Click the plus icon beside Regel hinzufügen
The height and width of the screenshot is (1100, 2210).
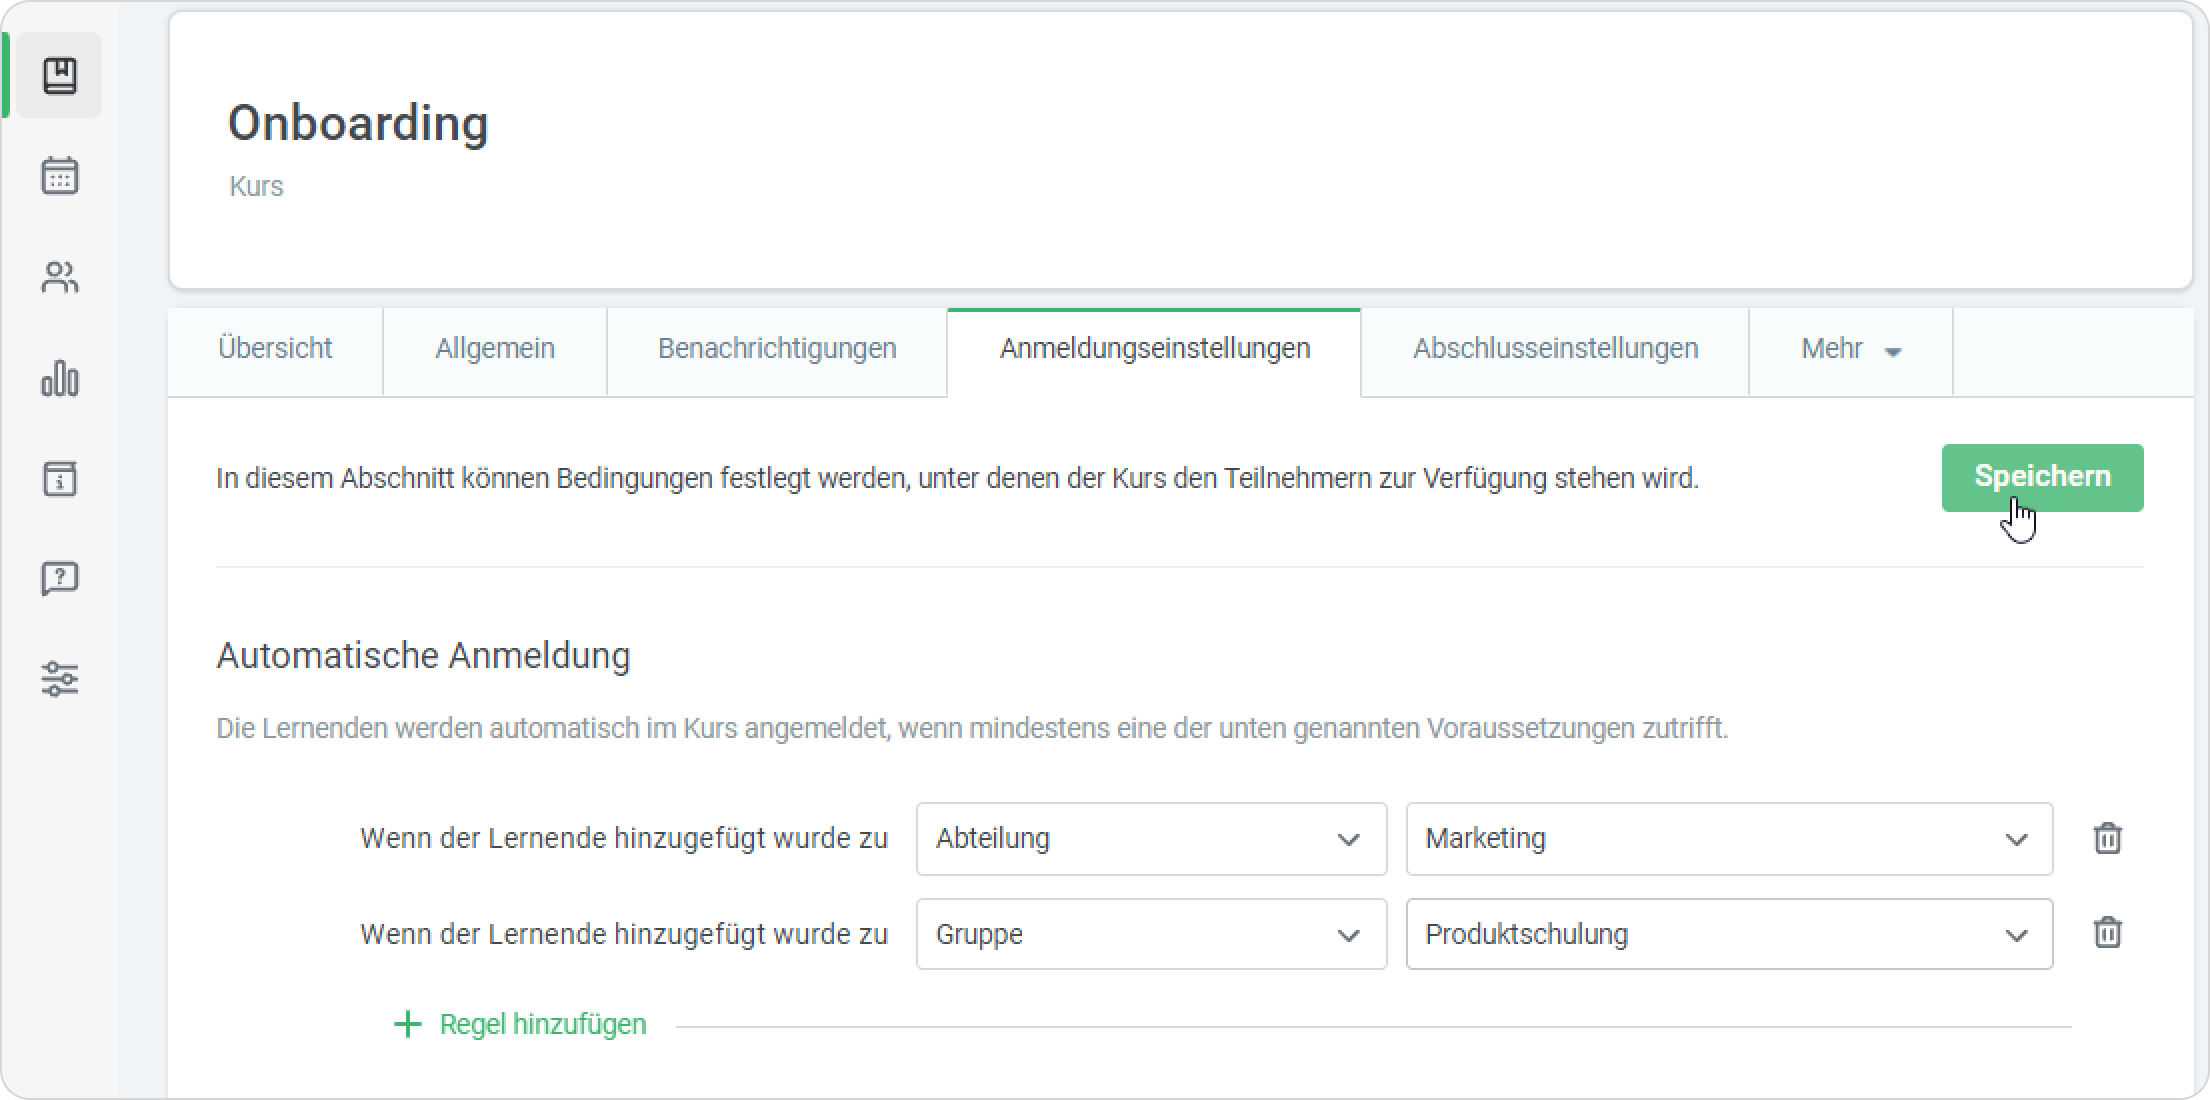pyautogui.click(x=407, y=1024)
